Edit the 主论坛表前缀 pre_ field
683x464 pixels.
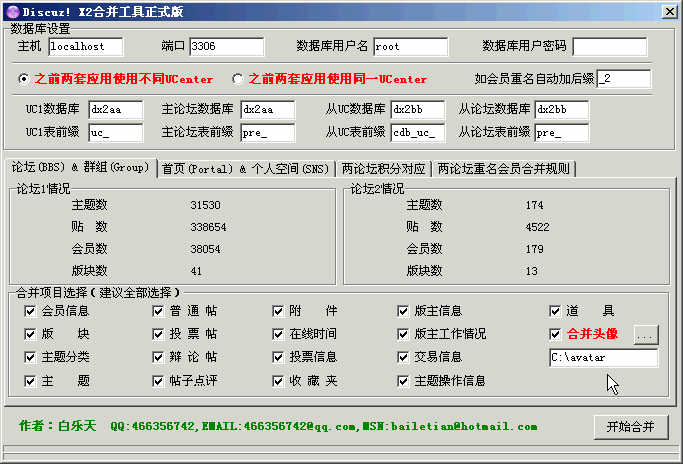(x=267, y=133)
